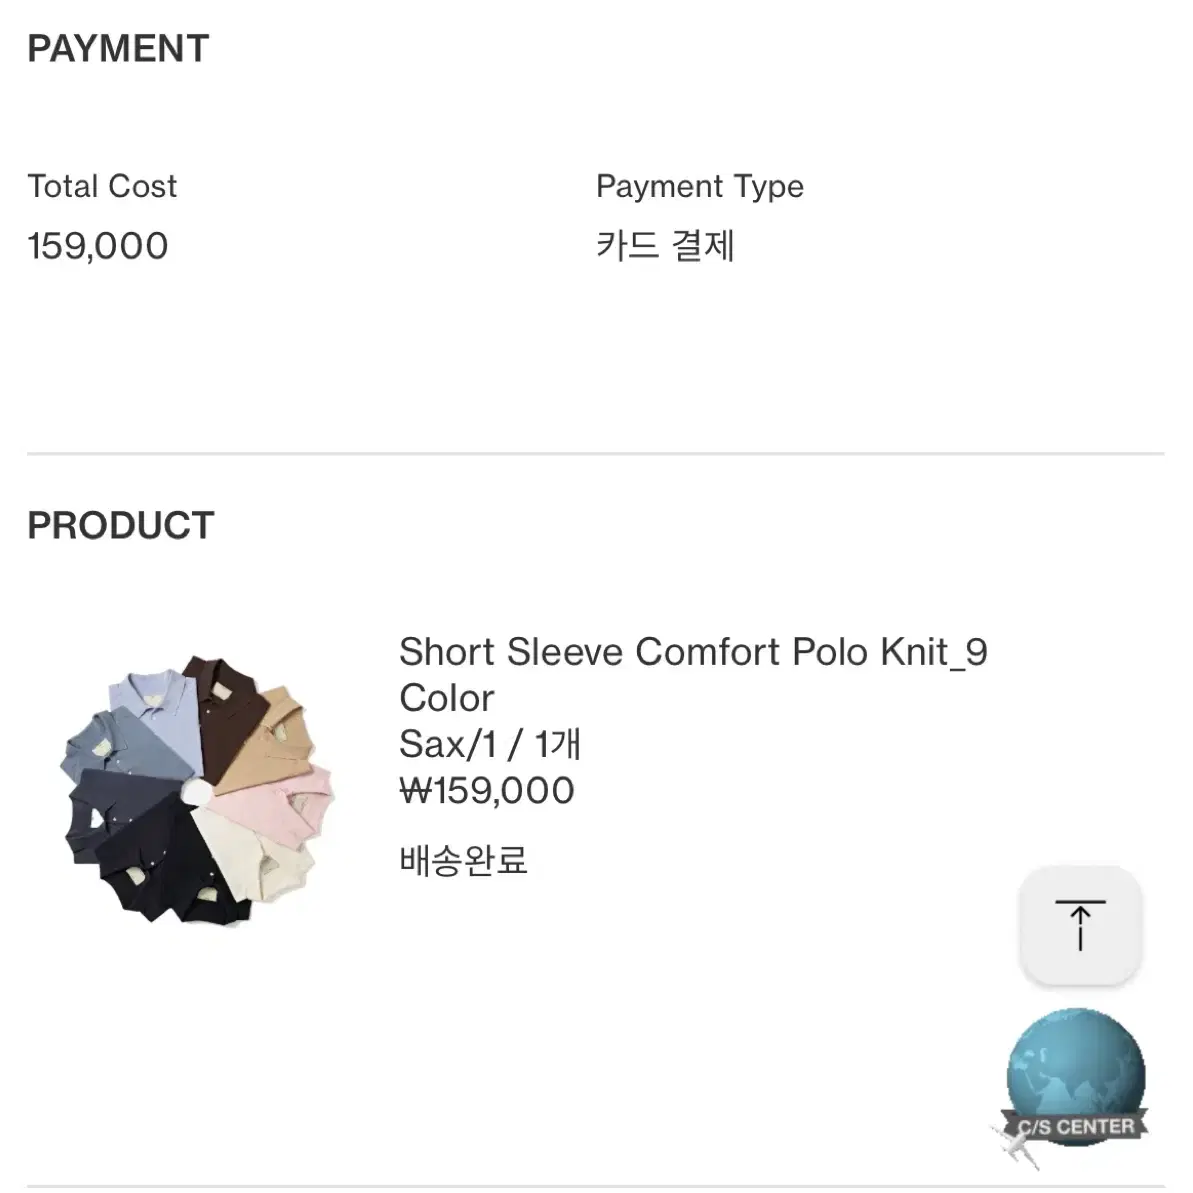The width and height of the screenshot is (1193, 1193).
Task: Tap the scroll-to-top arrow button
Action: 1079,925
